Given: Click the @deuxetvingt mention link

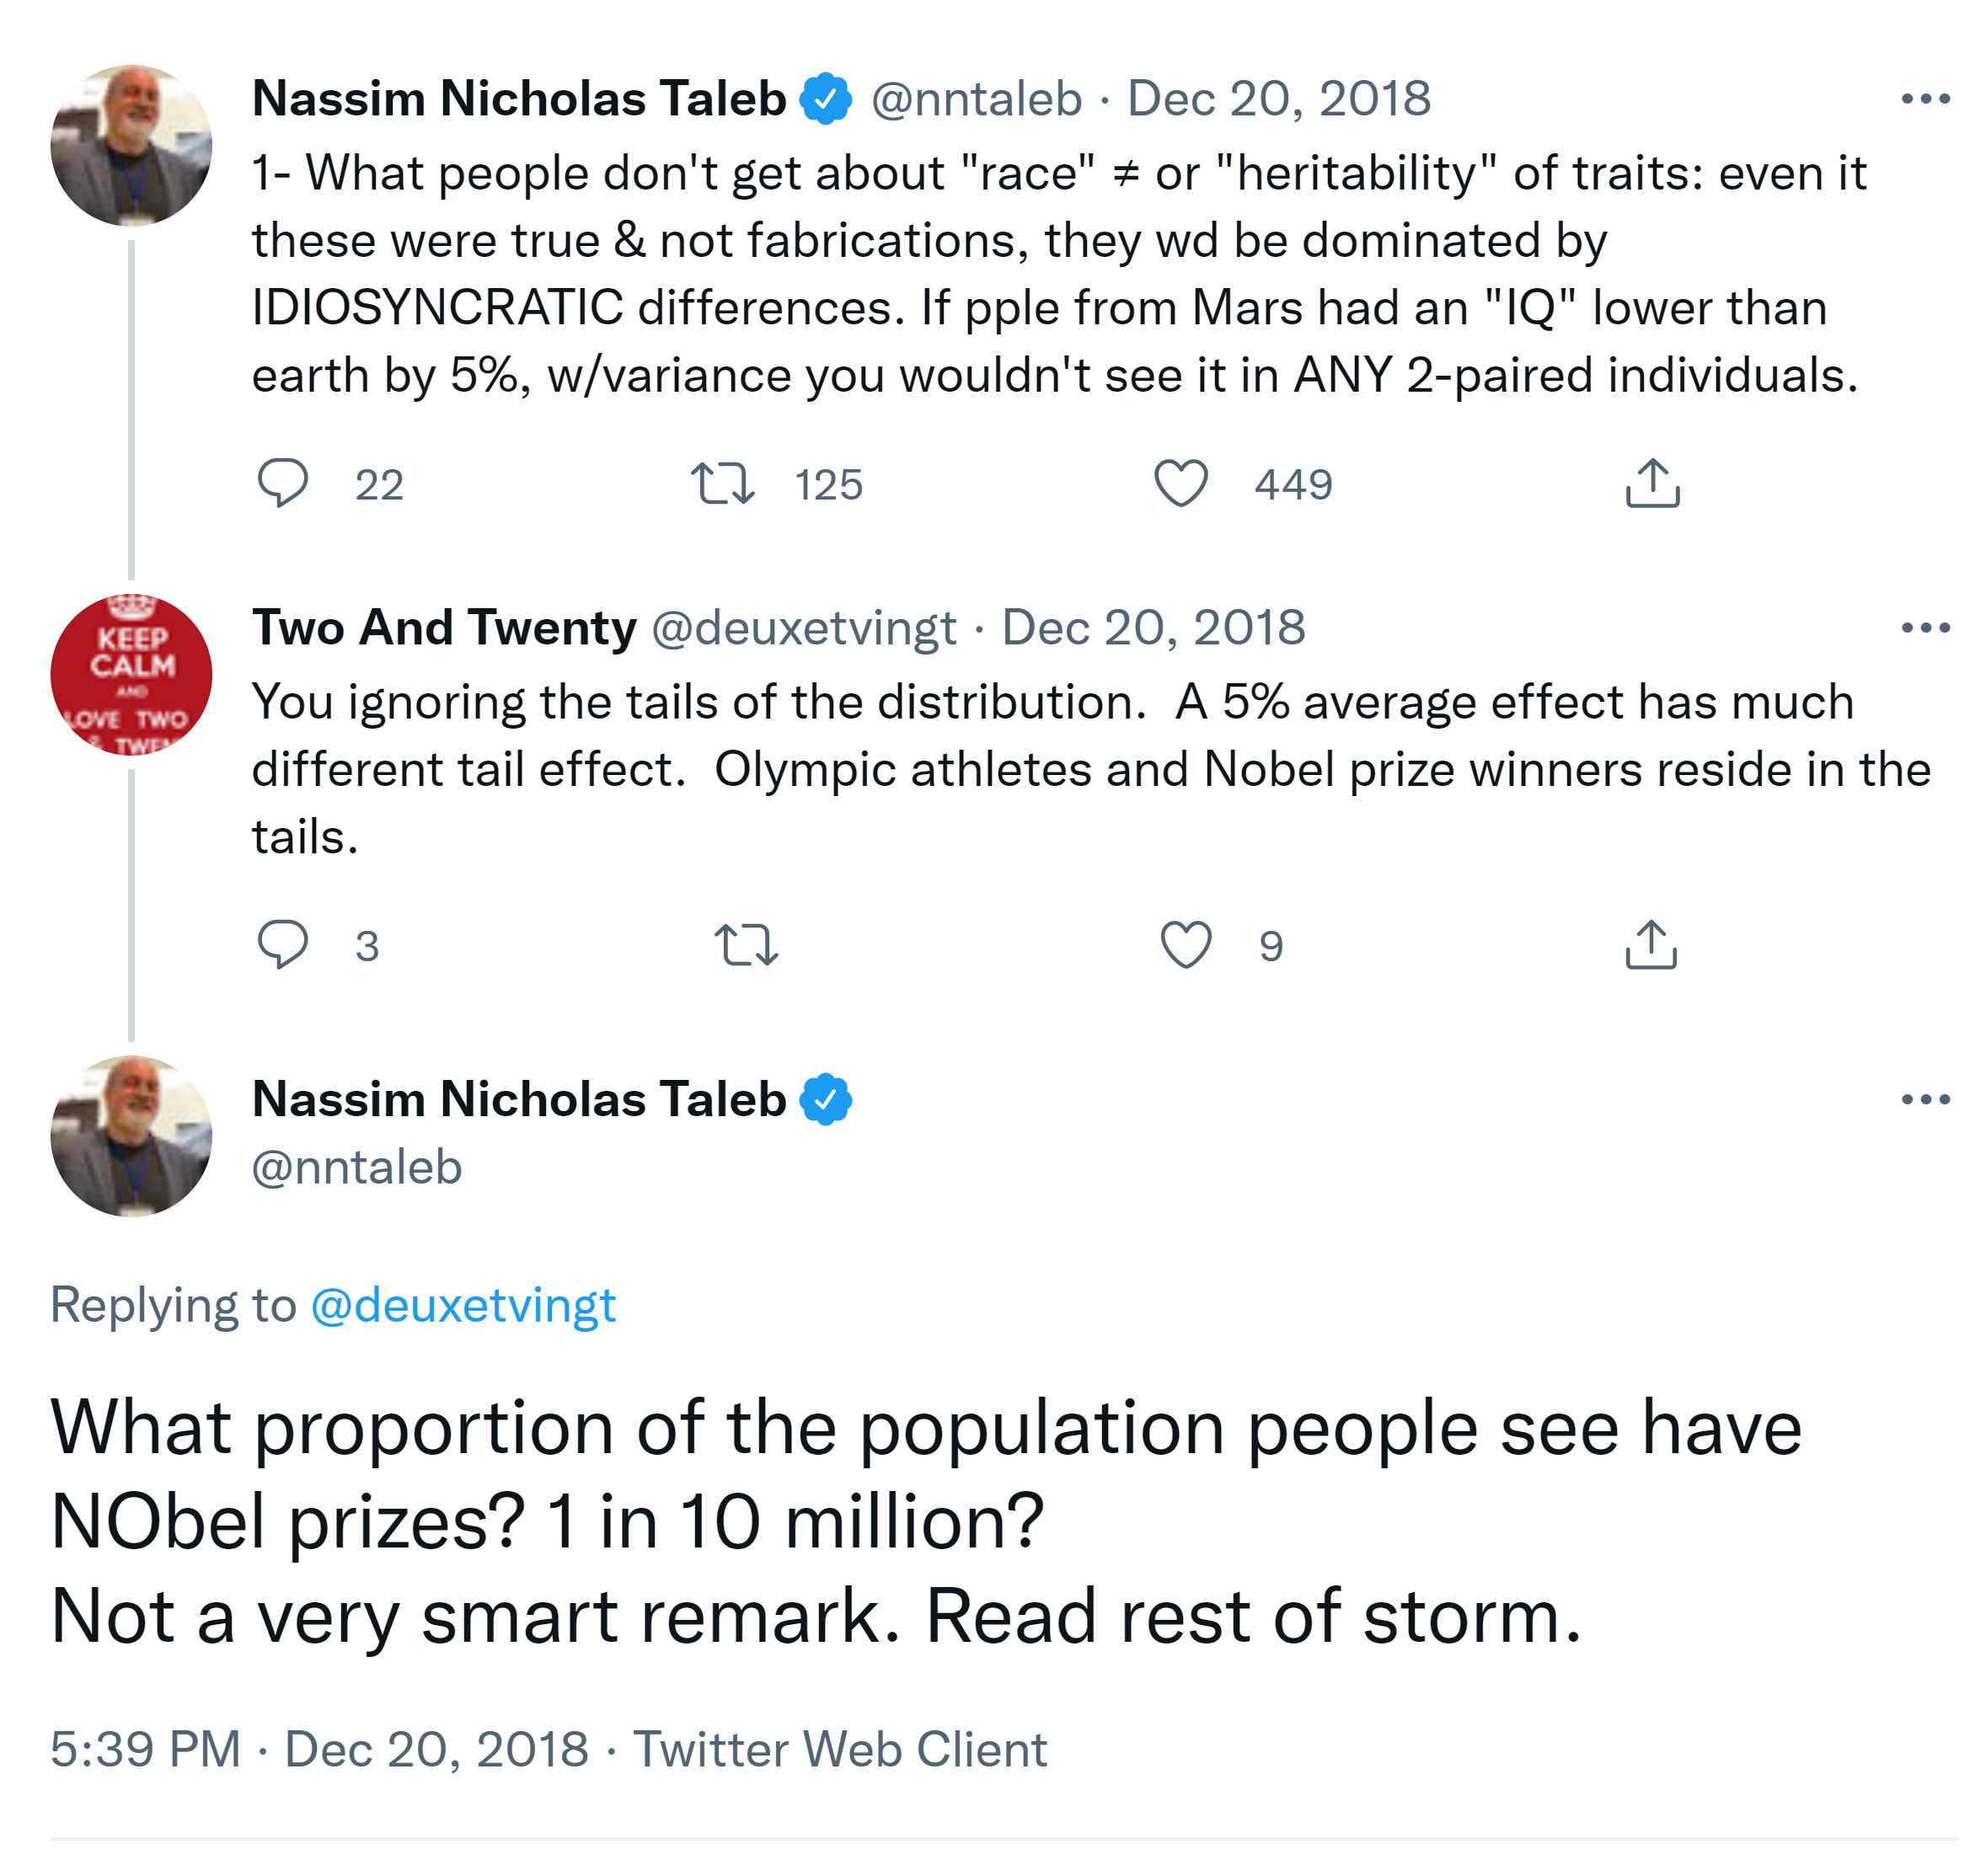Looking at the screenshot, I should (463, 1305).
